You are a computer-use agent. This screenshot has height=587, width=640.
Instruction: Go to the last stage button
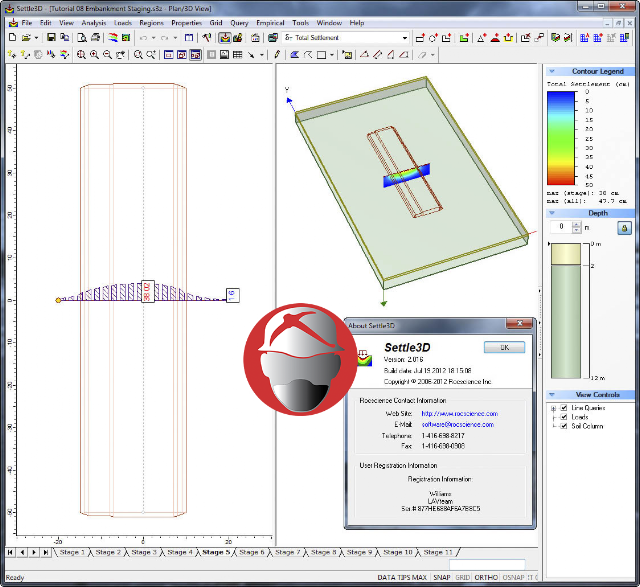point(46,552)
